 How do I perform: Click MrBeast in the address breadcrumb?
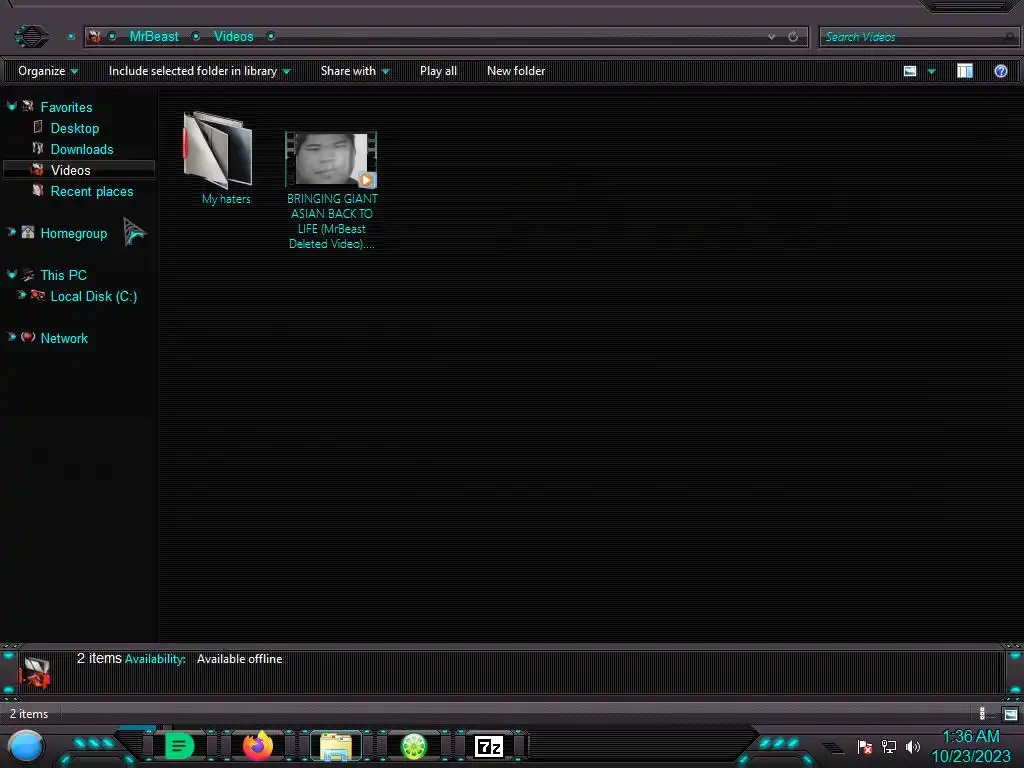click(x=153, y=37)
